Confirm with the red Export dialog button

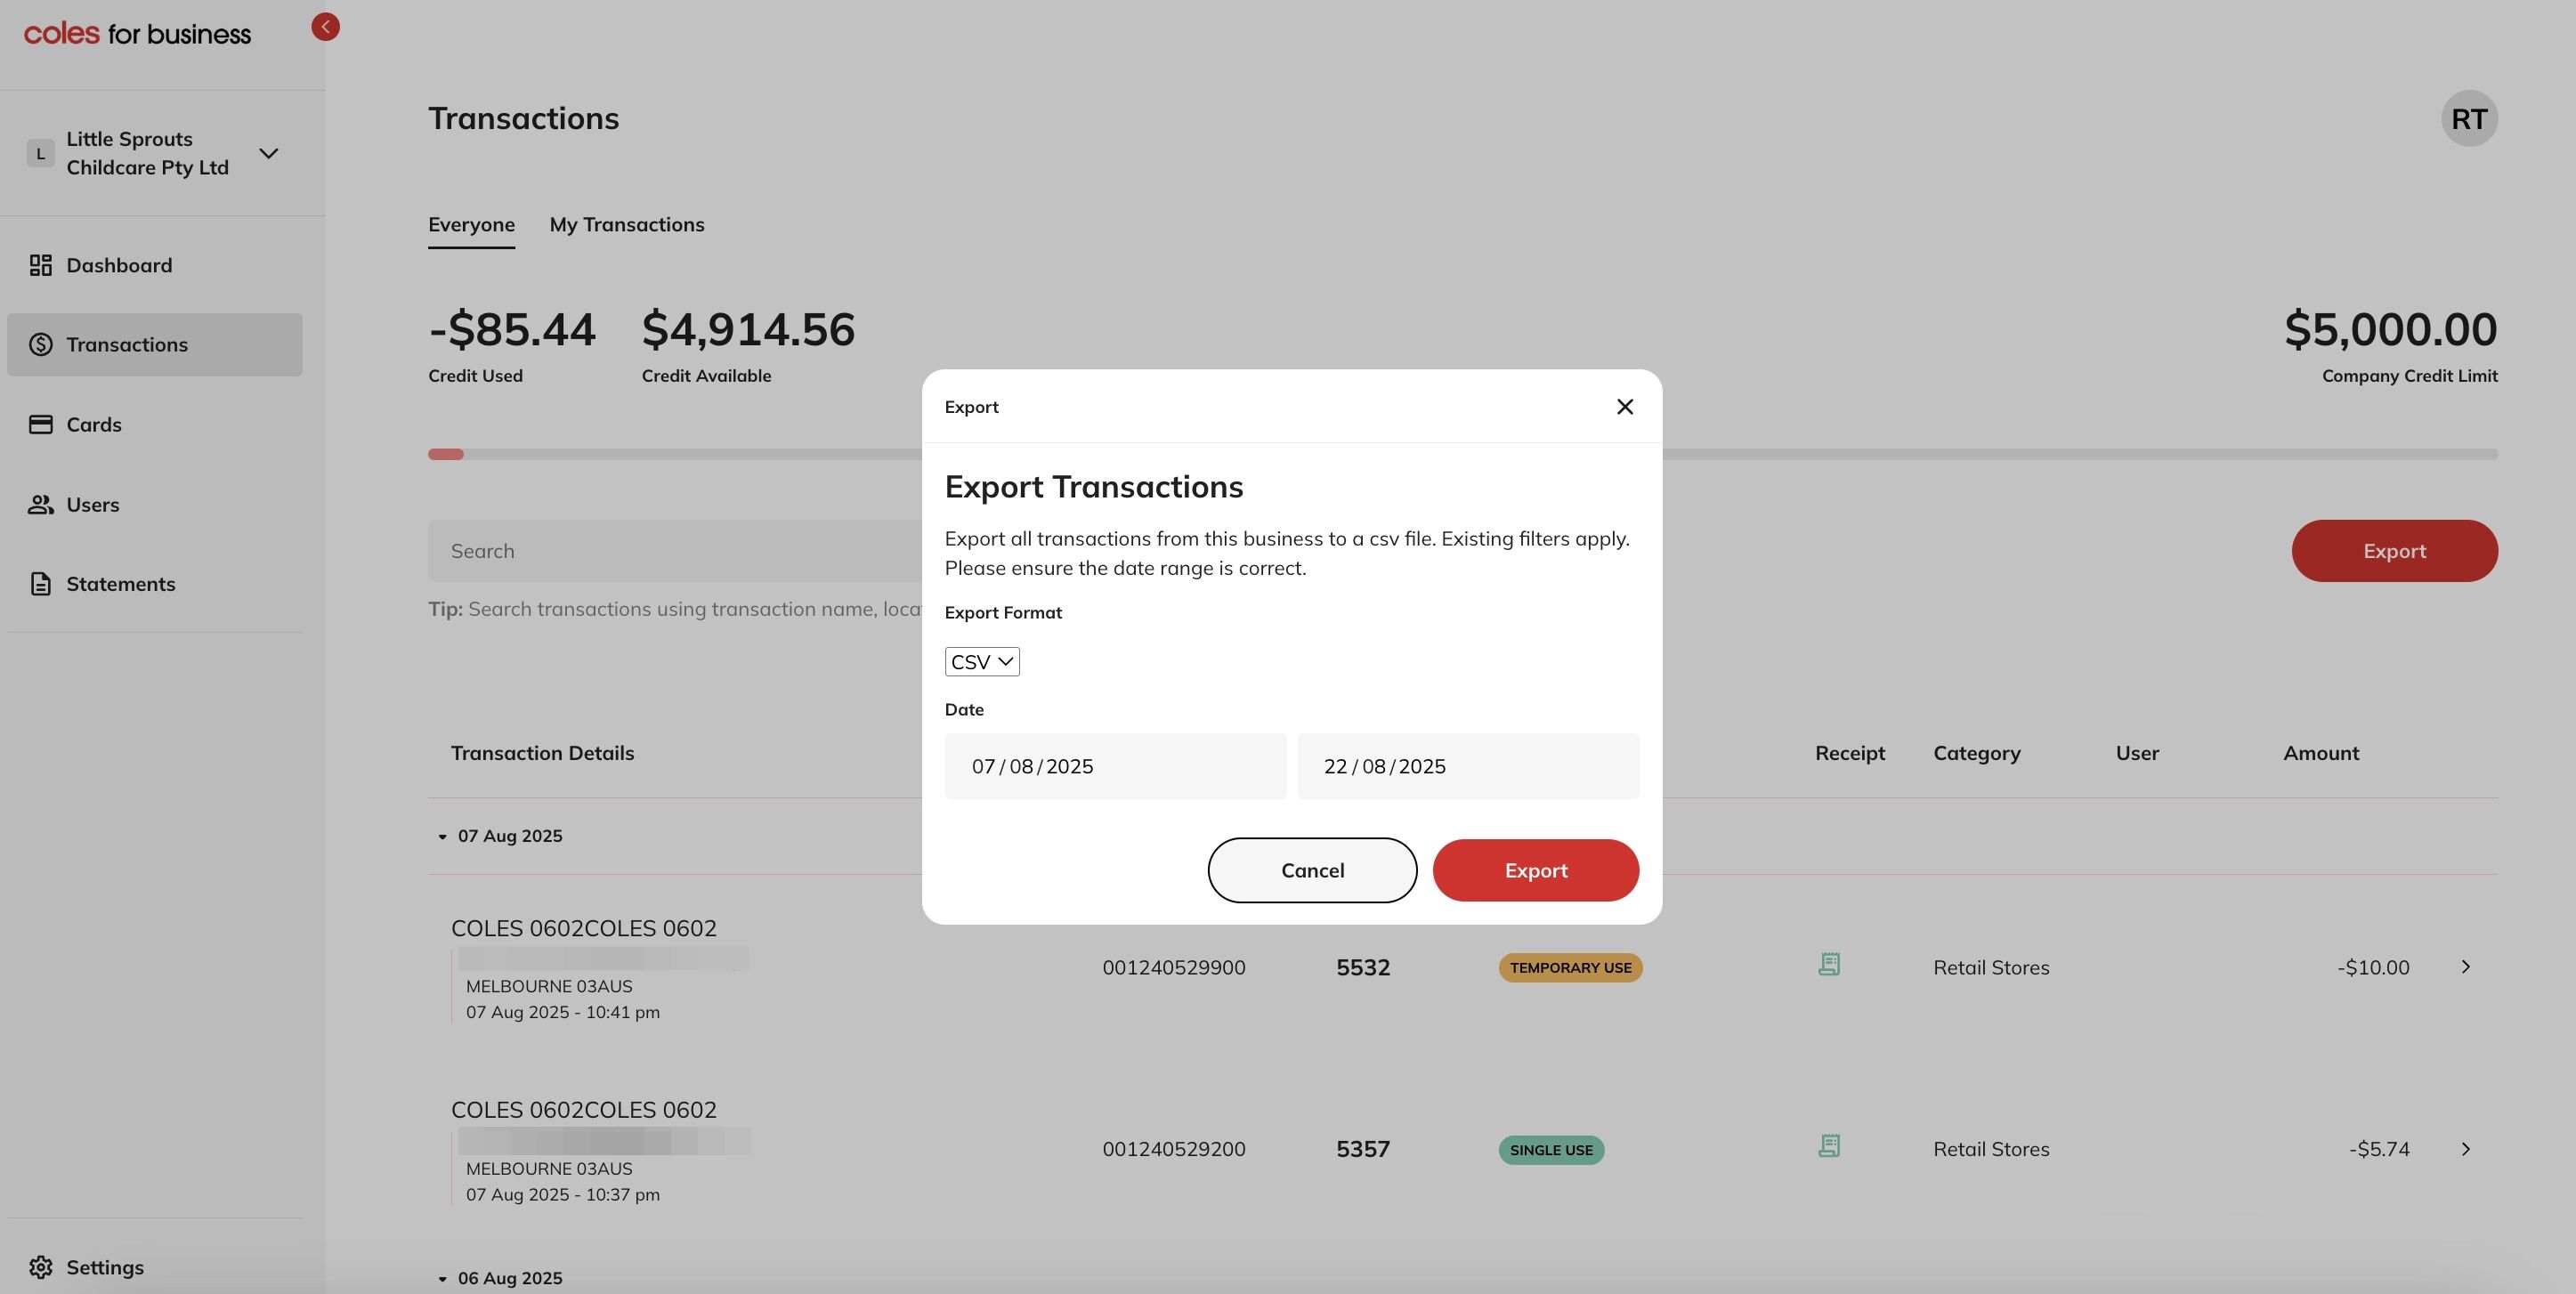click(1535, 870)
